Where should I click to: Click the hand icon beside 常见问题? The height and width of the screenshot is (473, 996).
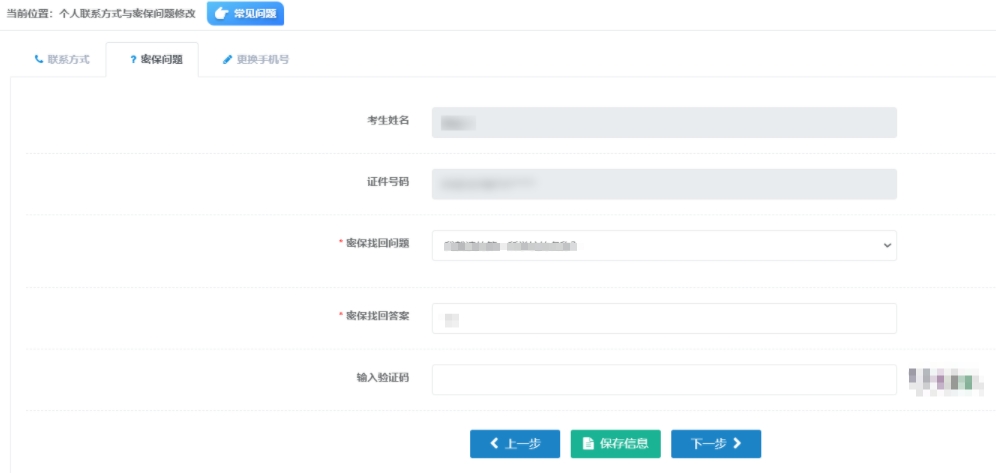(222, 13)
